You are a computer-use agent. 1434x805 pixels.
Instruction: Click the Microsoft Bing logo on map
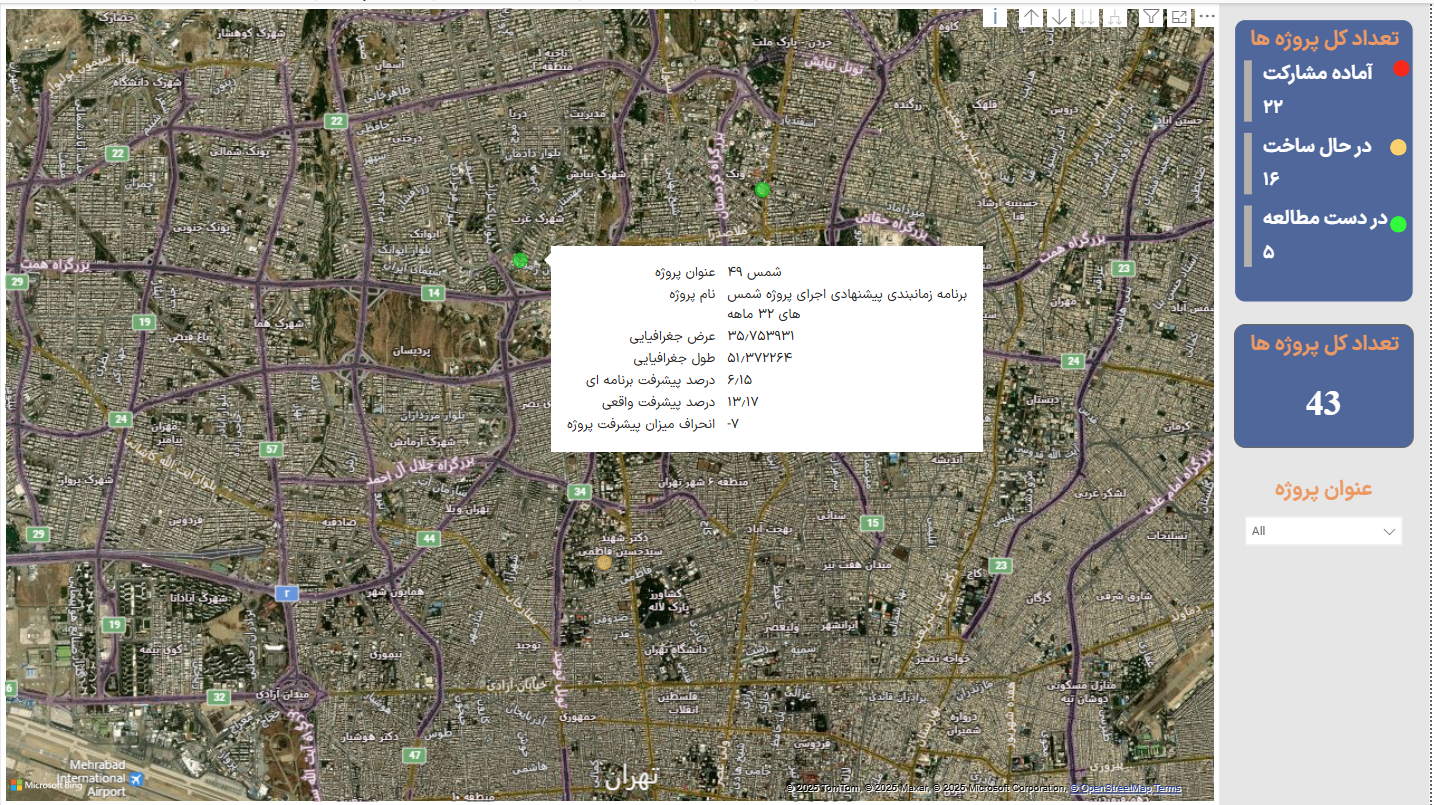(x=47, y=785)
